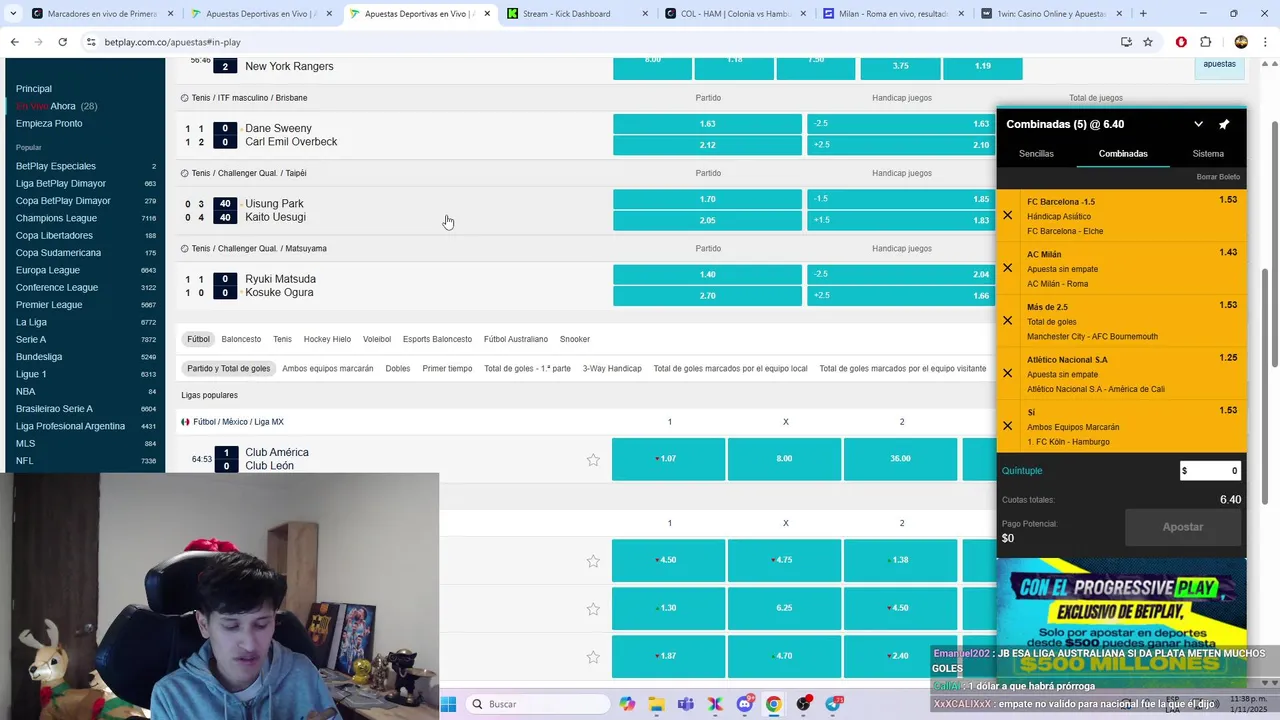
Task: Open En Vivo Ahora in the sidebar
Action: click(x=56, y=106)
